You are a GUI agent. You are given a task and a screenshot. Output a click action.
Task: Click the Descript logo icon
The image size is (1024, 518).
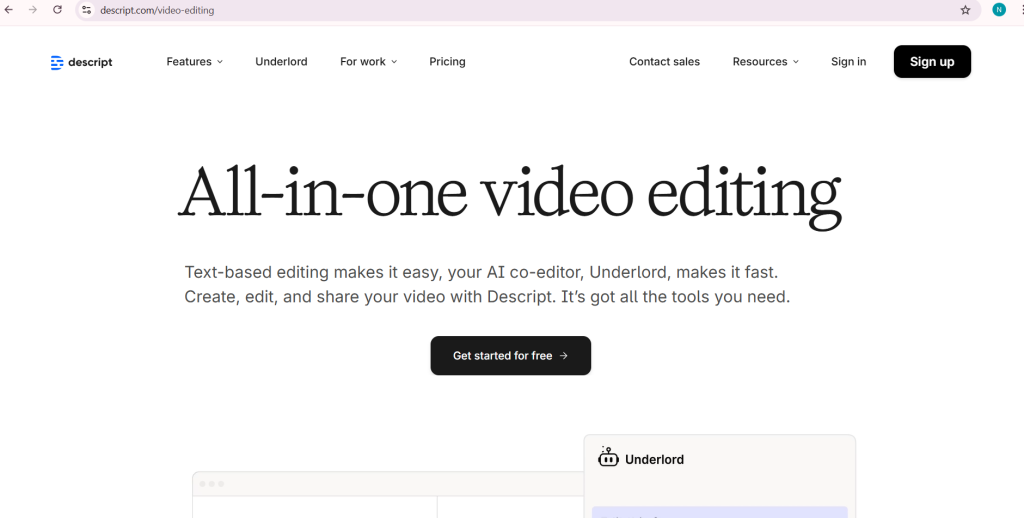(x=57, y=62)
